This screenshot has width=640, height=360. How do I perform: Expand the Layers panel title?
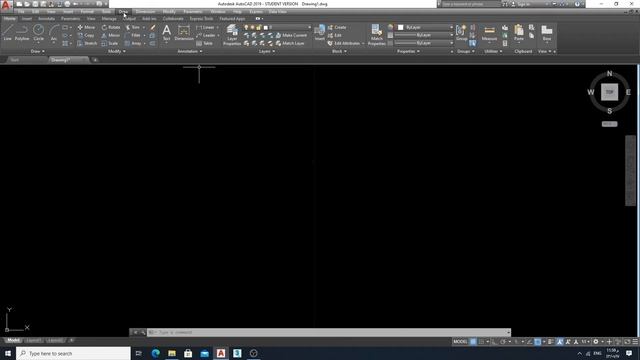point(267,51)
